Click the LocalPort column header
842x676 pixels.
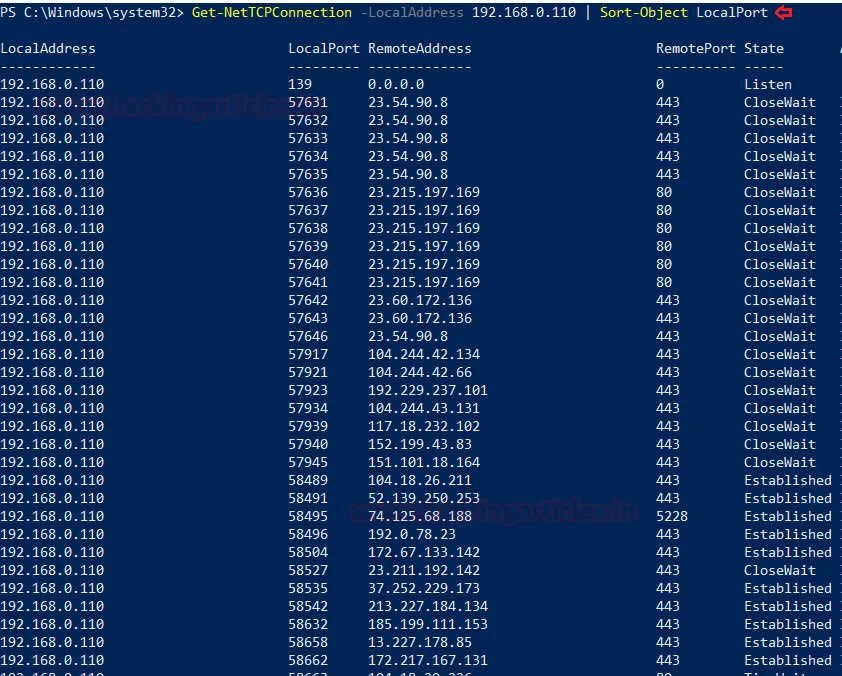tap(324, 48)
